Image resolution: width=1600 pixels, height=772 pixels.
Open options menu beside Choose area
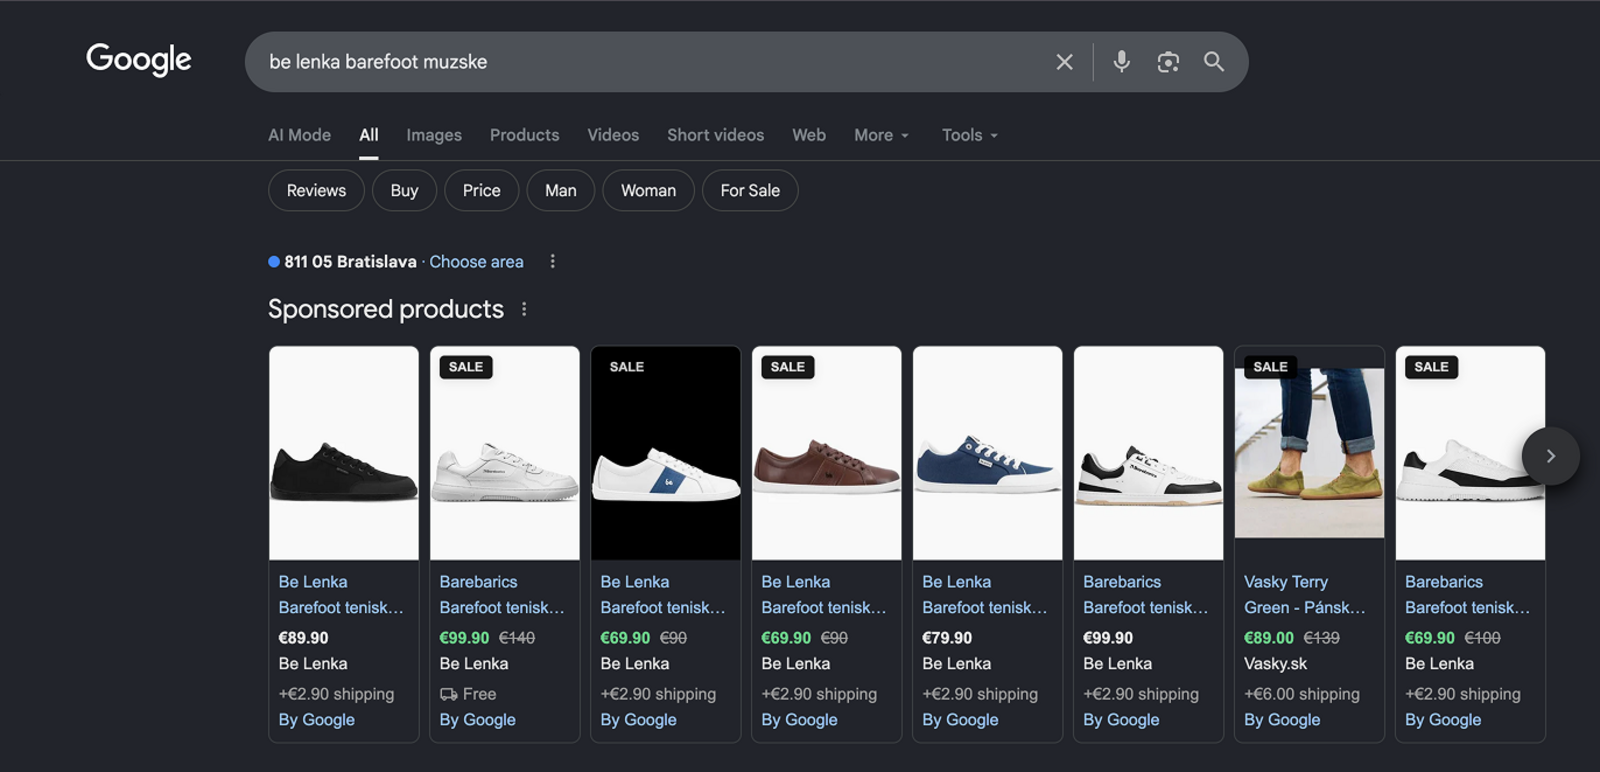click(552, 261)
